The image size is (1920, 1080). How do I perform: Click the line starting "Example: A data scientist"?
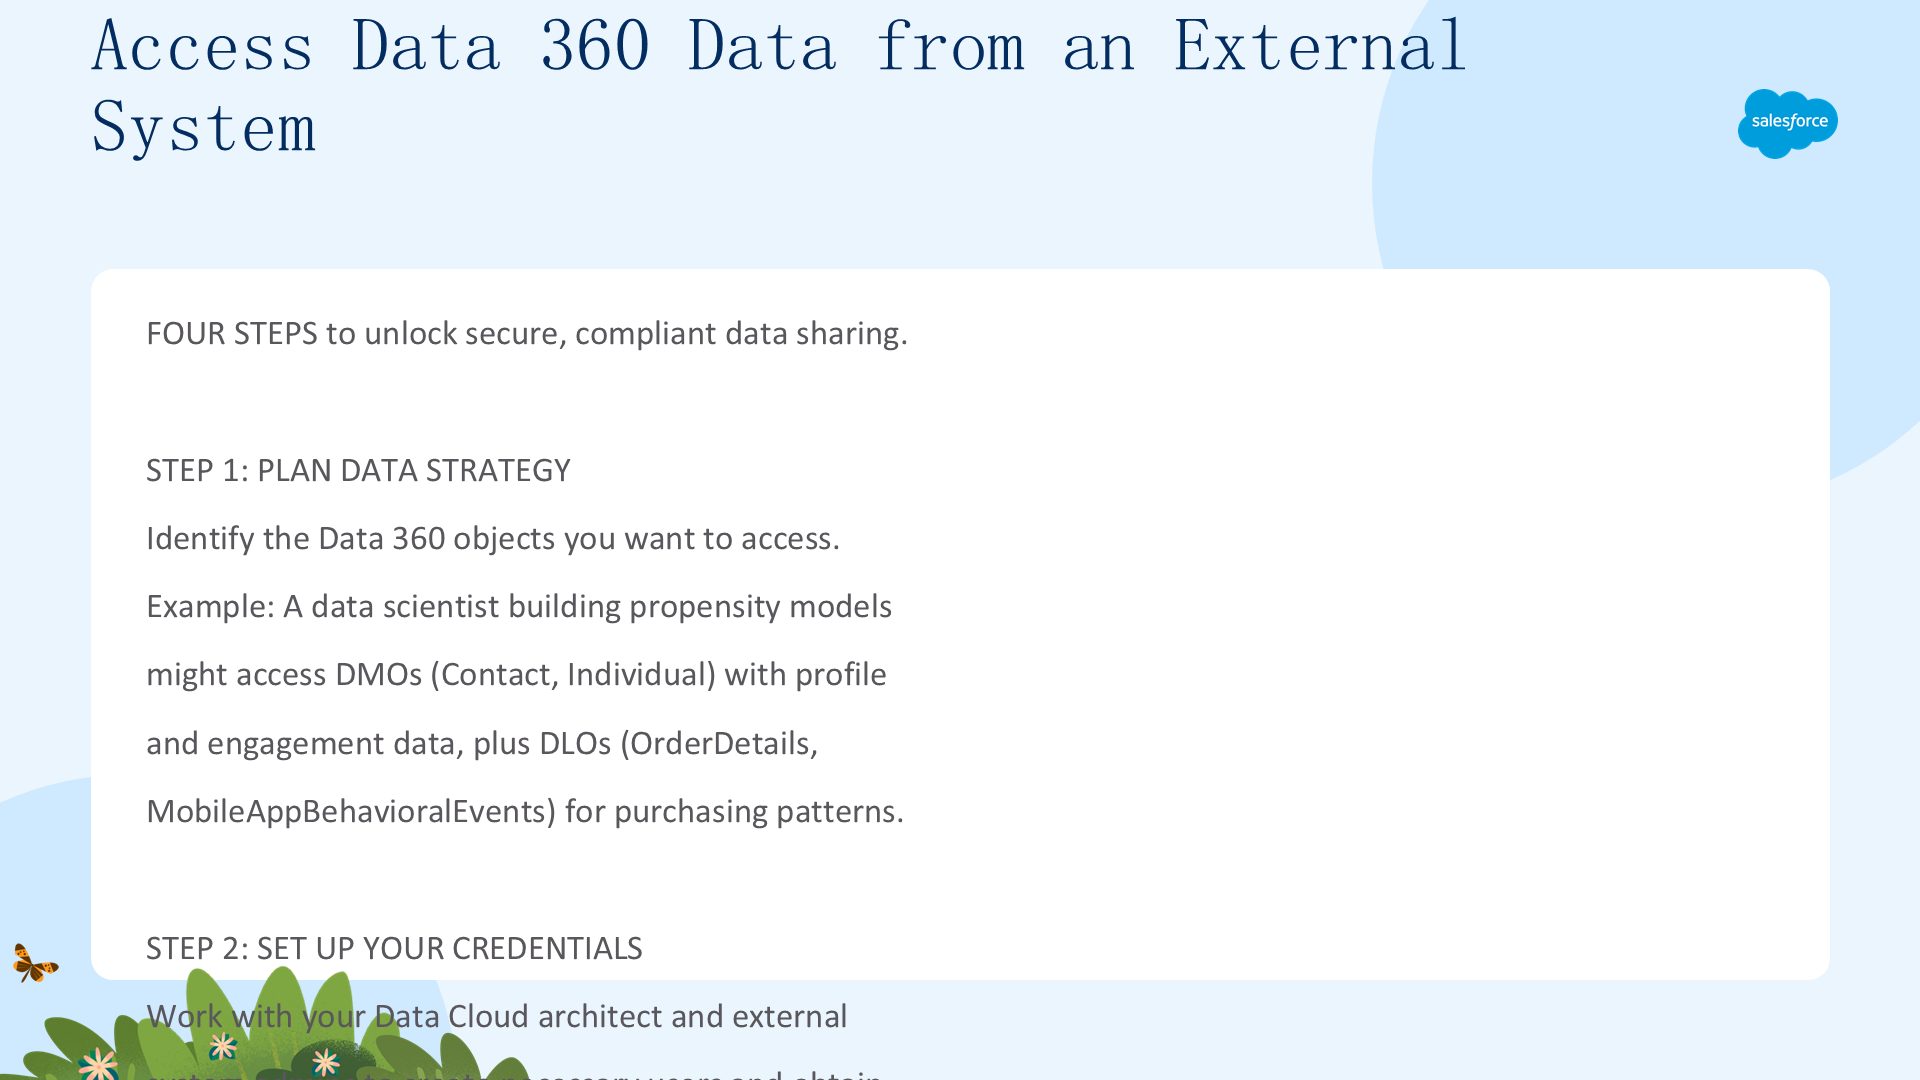519,606
